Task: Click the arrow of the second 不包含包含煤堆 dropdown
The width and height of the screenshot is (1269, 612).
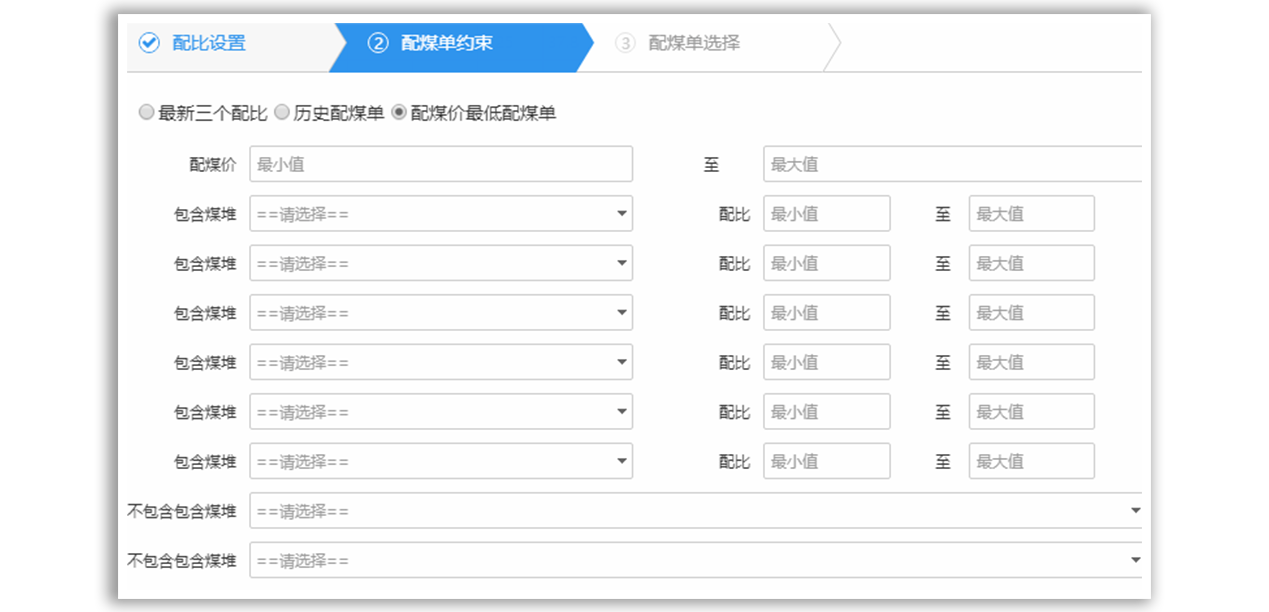Action: [x=1135, y=560]
